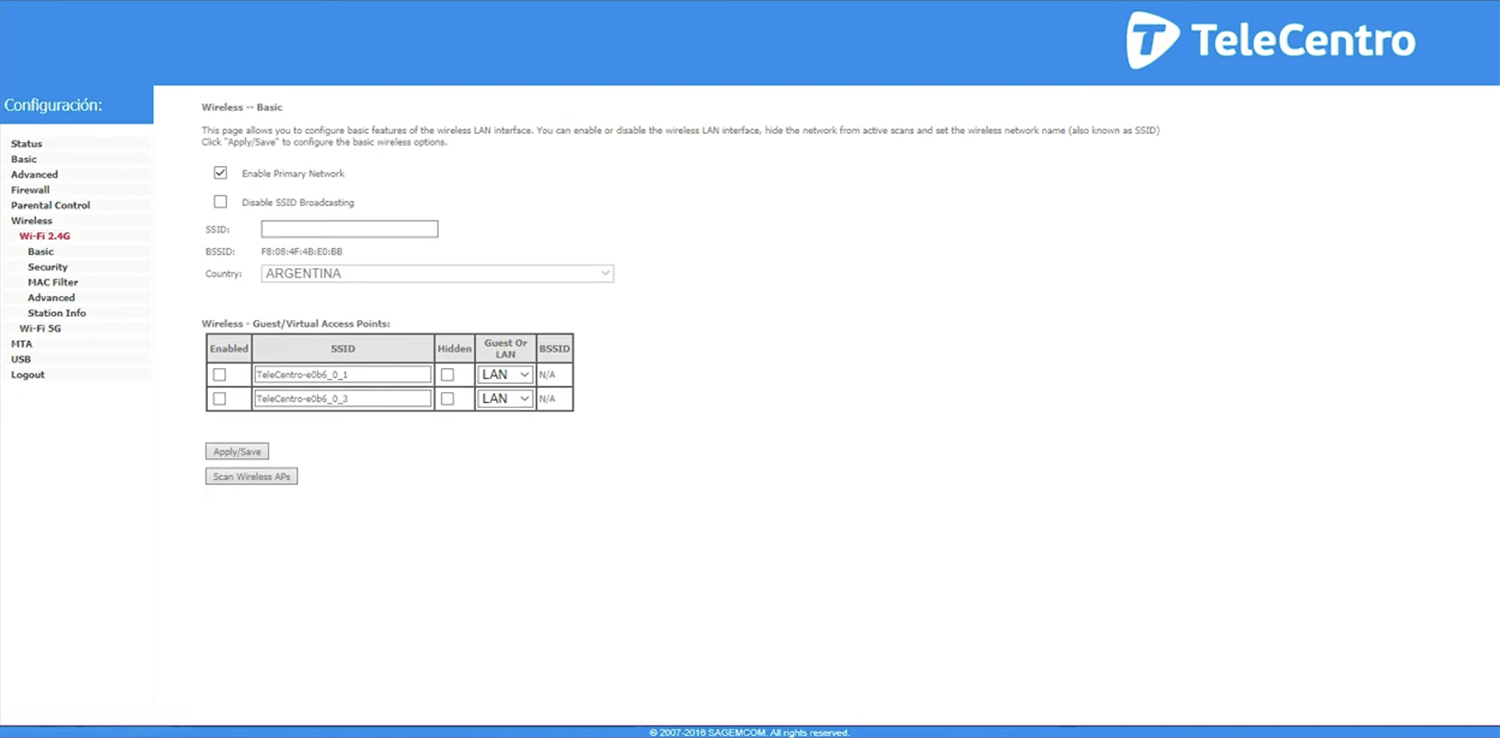
Task: Open Parental Control in sidebar
Action: 50,205
